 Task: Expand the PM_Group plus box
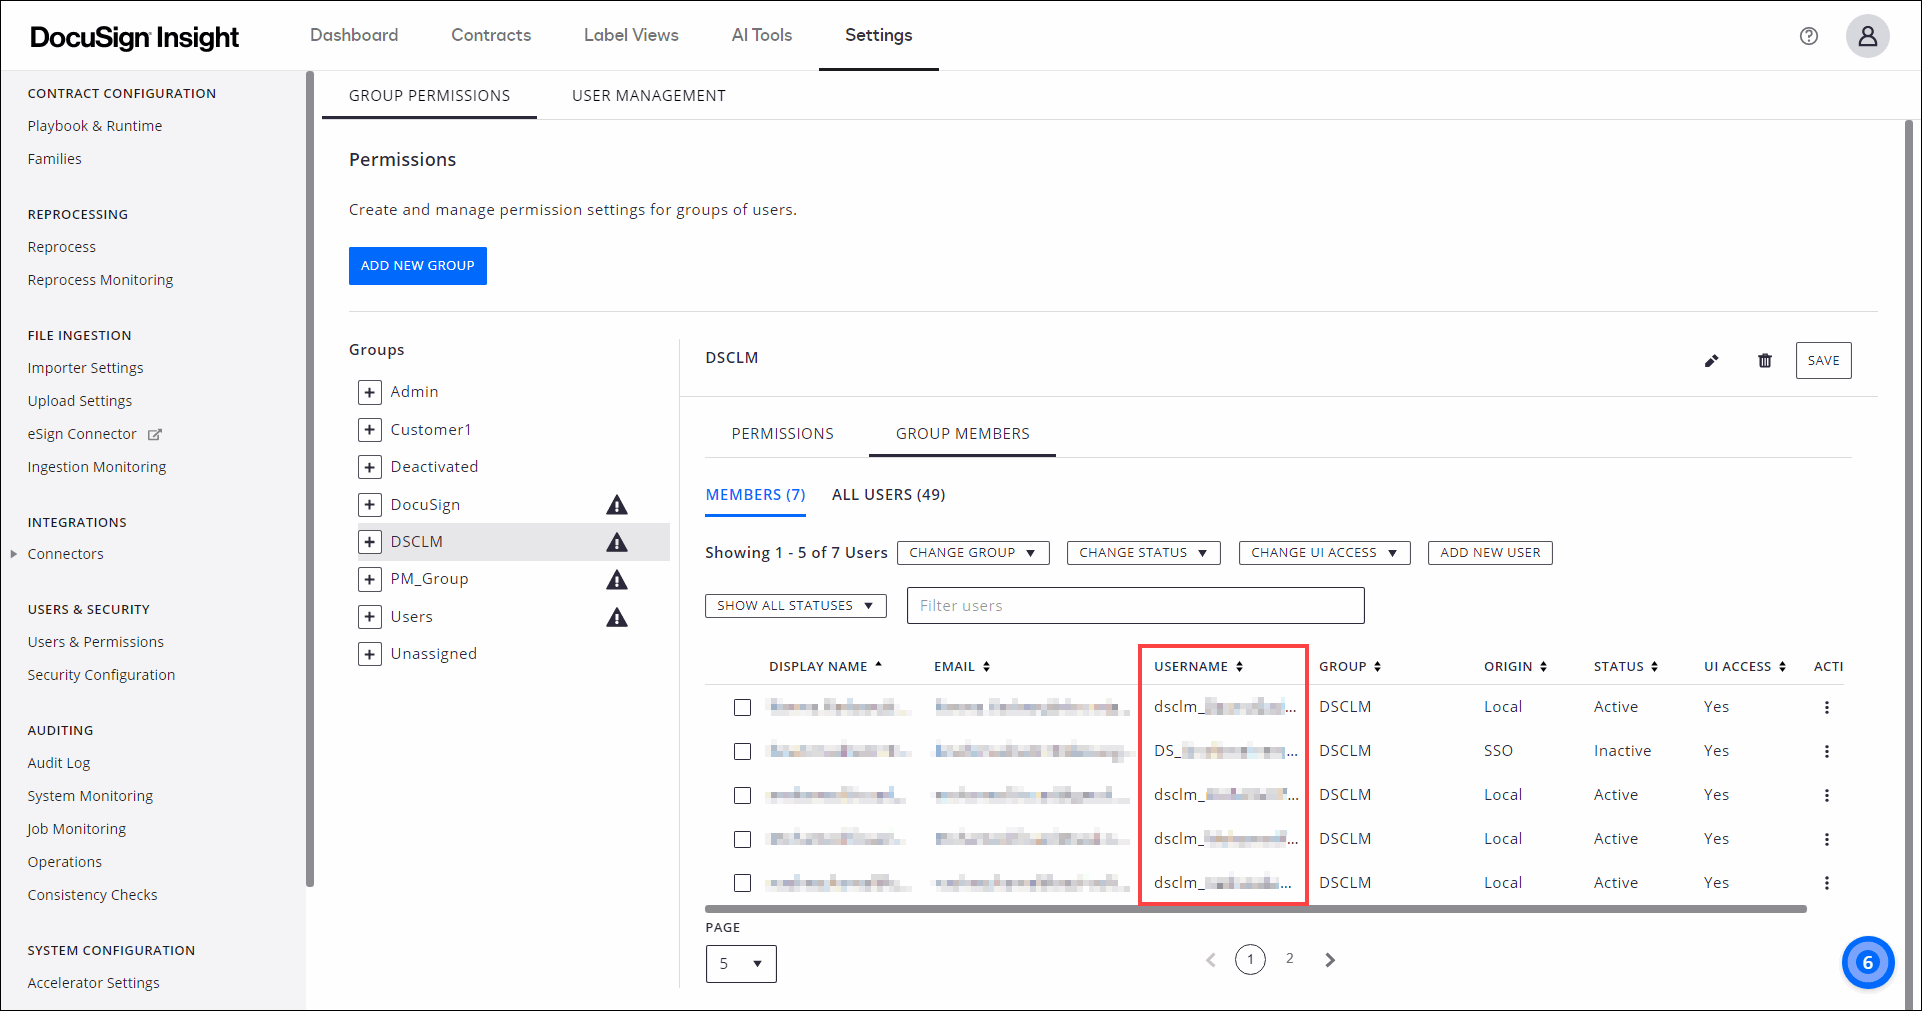[370, 579]
